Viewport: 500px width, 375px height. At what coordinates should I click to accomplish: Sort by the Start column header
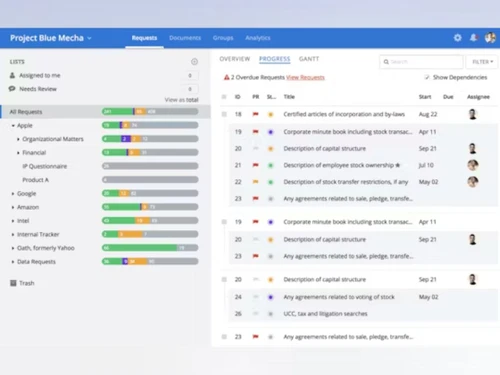425,97
